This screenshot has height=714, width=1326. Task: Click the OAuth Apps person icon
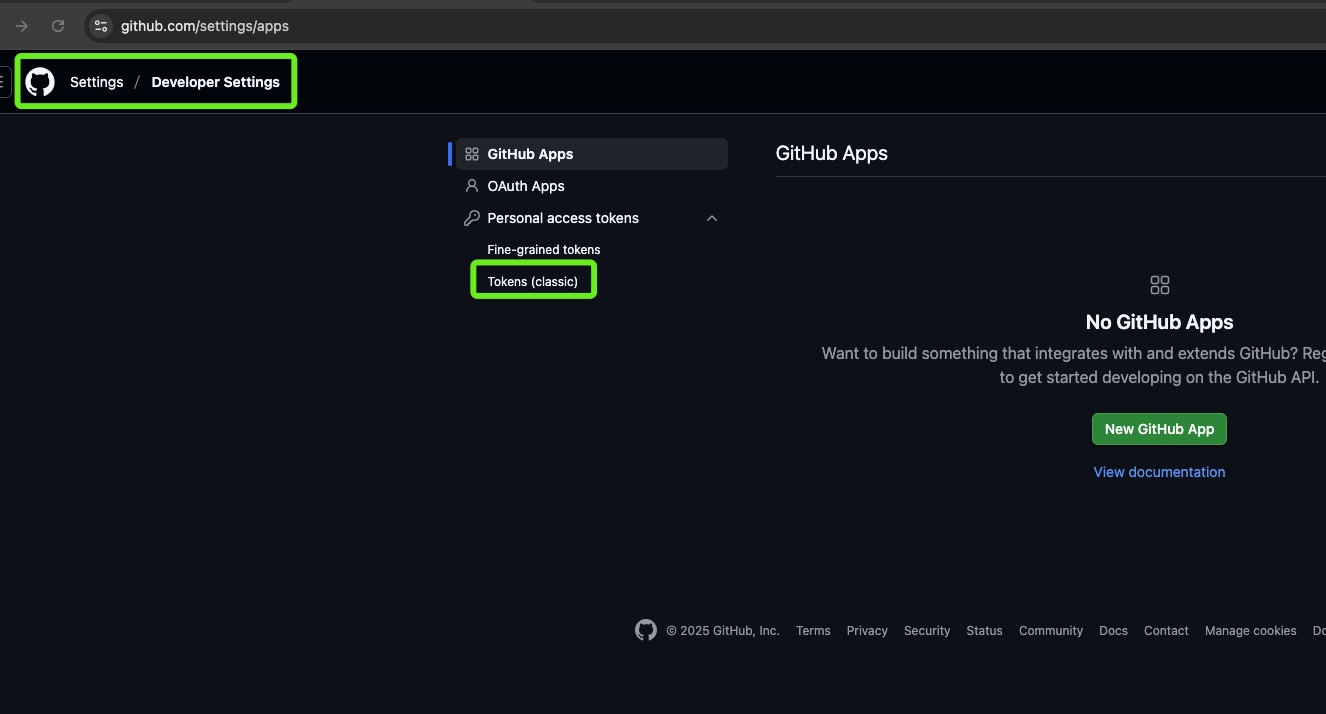tap(472, 186)
